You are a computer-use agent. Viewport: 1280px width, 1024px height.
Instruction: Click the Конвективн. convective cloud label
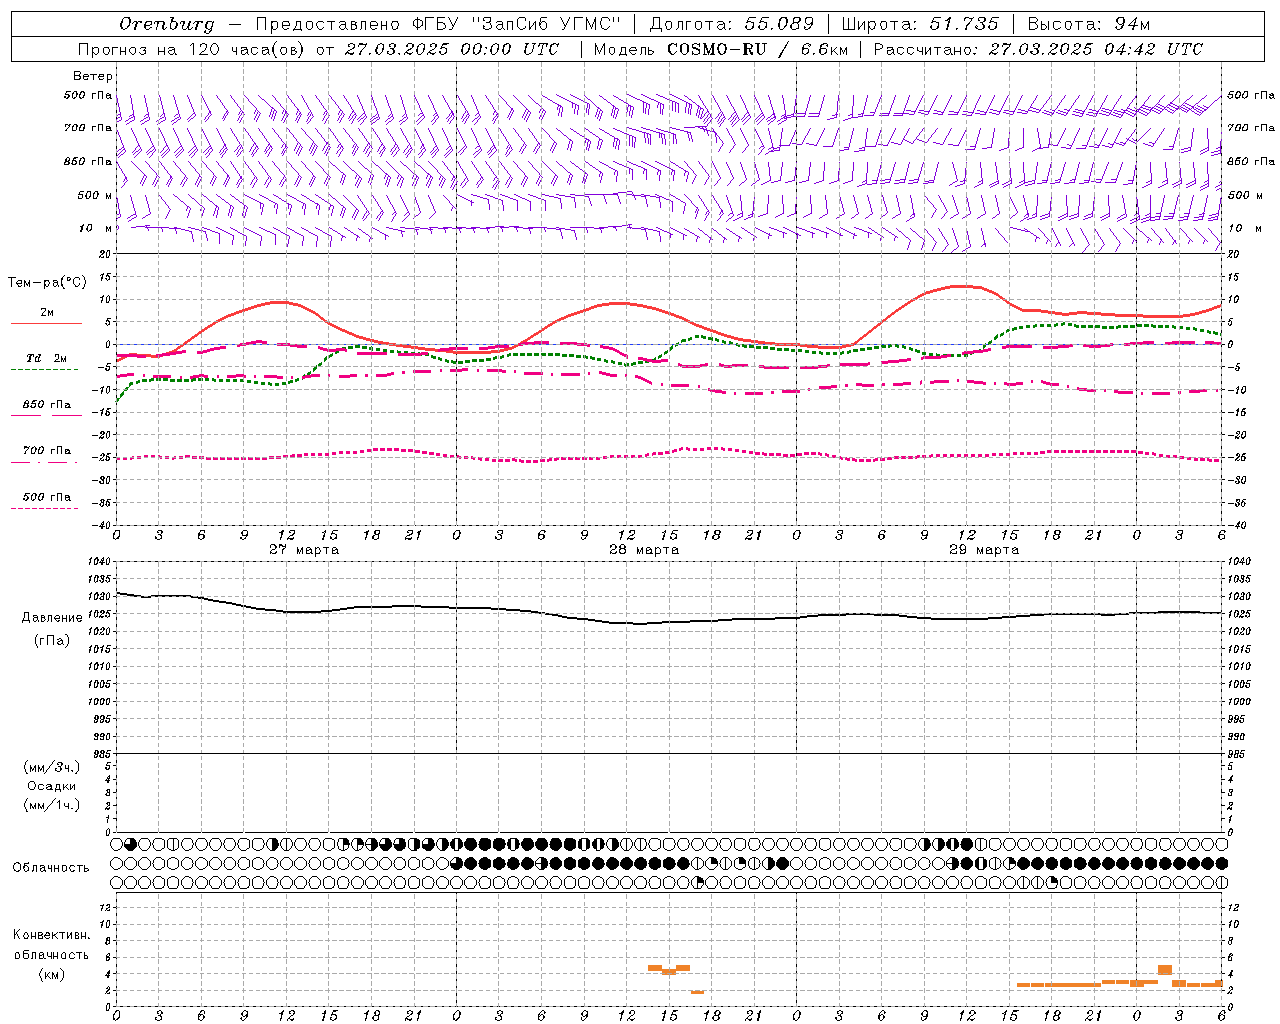point(51,935)
